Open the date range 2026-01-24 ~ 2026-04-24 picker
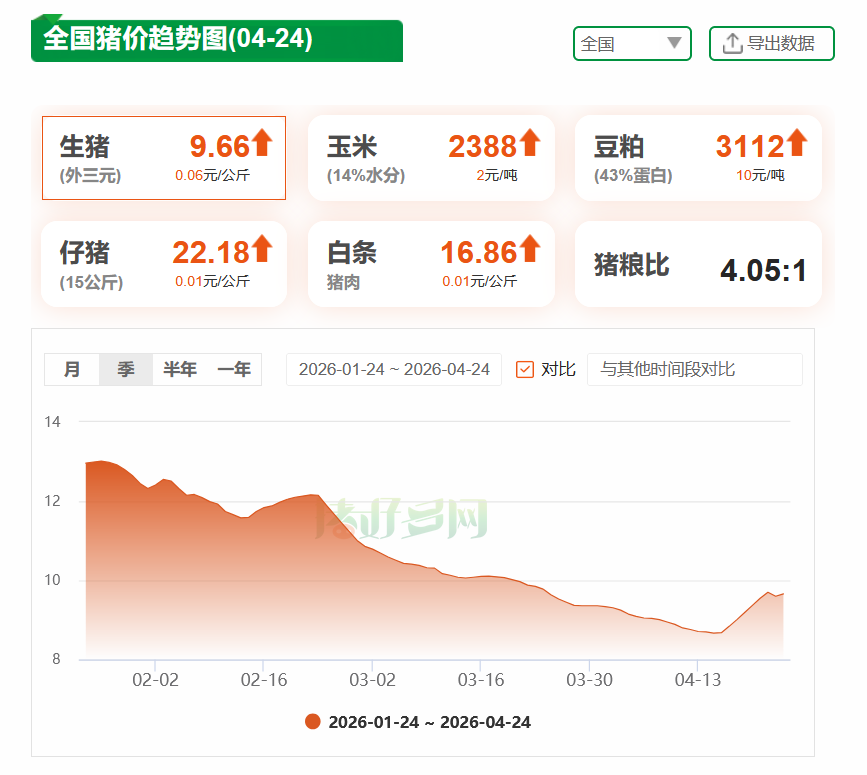Screen dimensions: 867x775 (x=394, y=369)
